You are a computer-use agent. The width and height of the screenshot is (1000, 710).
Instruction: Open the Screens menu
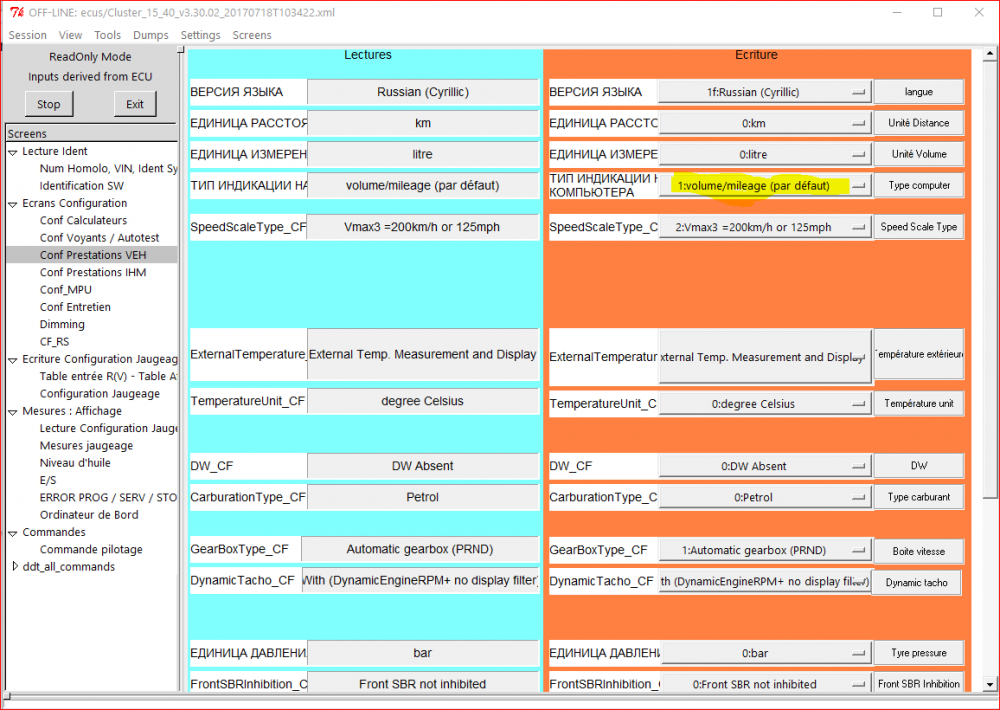[252, 35]
